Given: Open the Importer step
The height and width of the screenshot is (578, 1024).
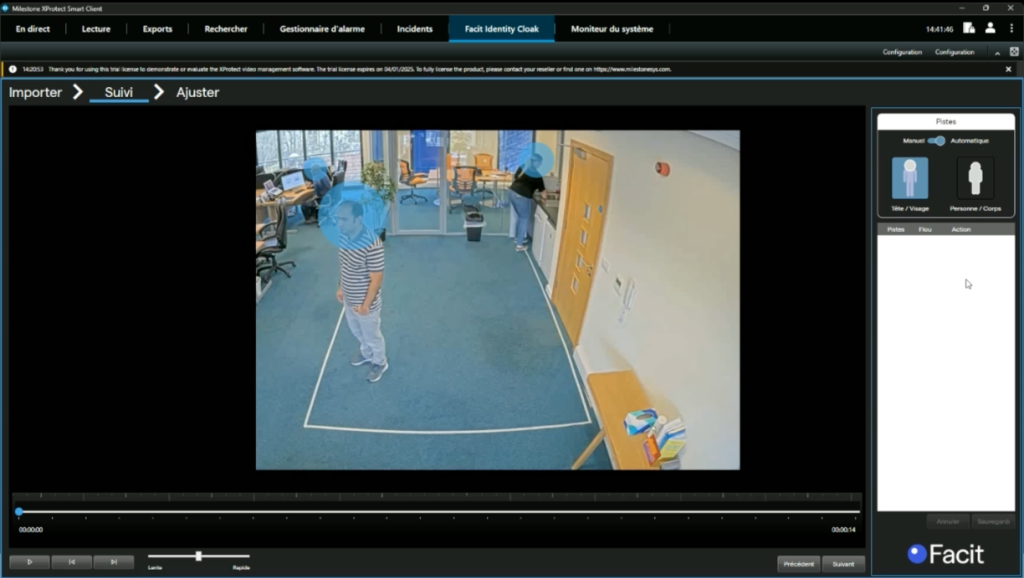Looking at the screenshot, I should click(x=36, y=92).
